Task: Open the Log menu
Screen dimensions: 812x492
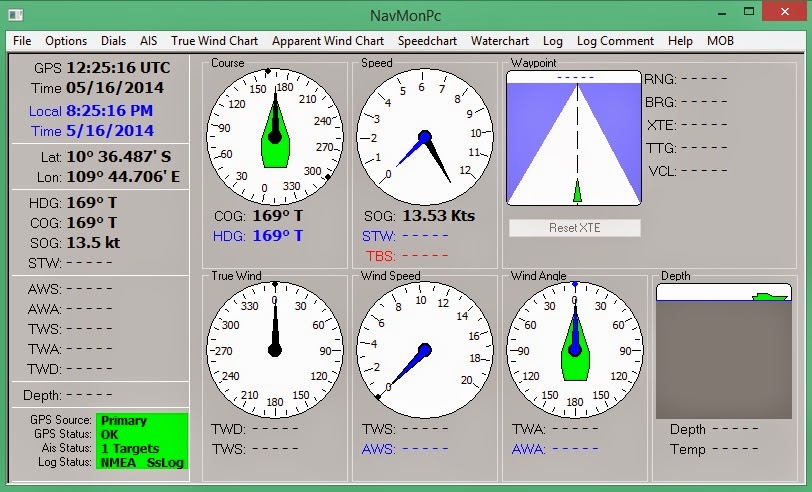Action: [553, 41]
